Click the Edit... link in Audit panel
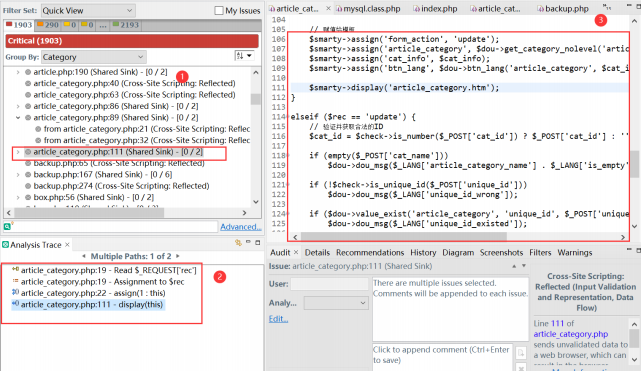 click(x=278, y=319)
